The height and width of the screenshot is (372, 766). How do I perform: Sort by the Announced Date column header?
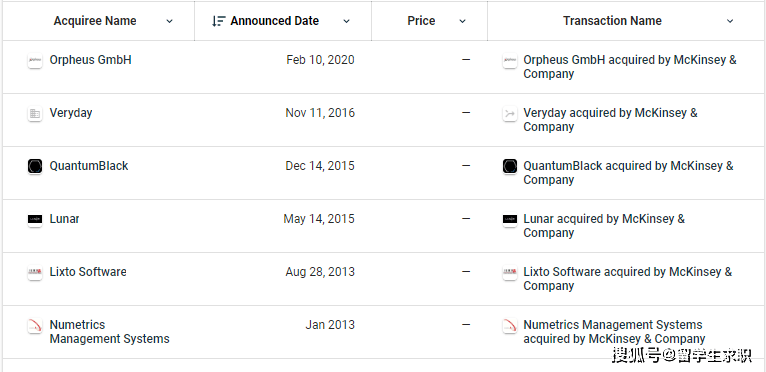tap(275, 21)
